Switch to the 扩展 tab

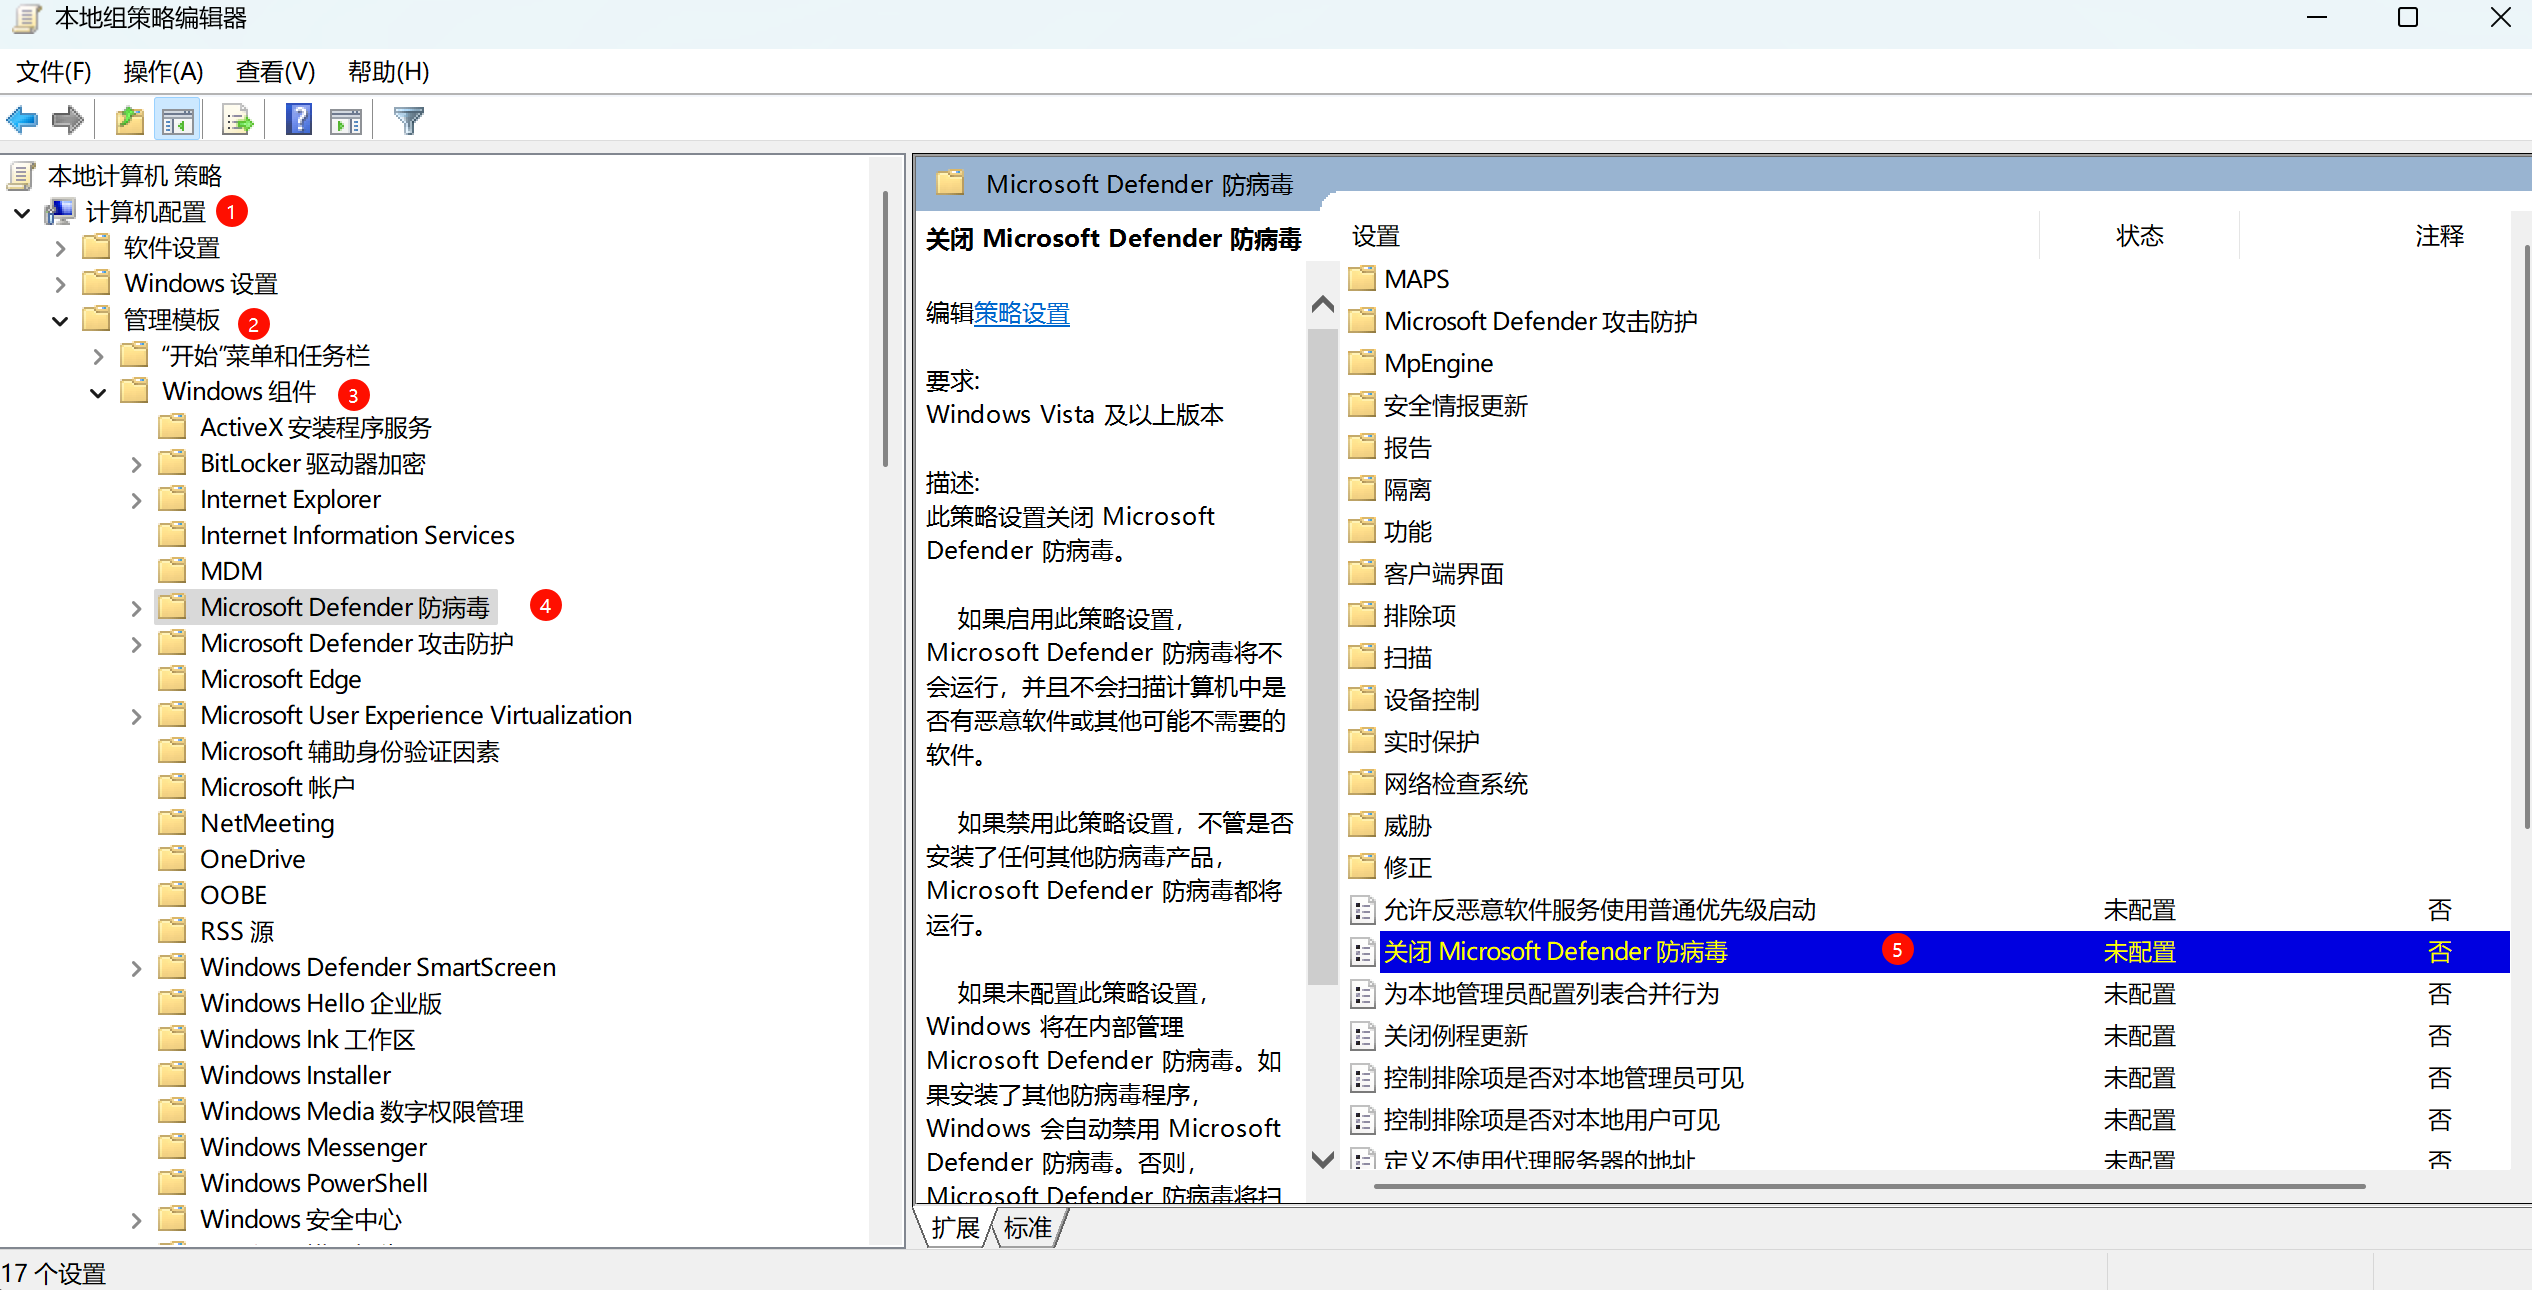coord(955,1228)
